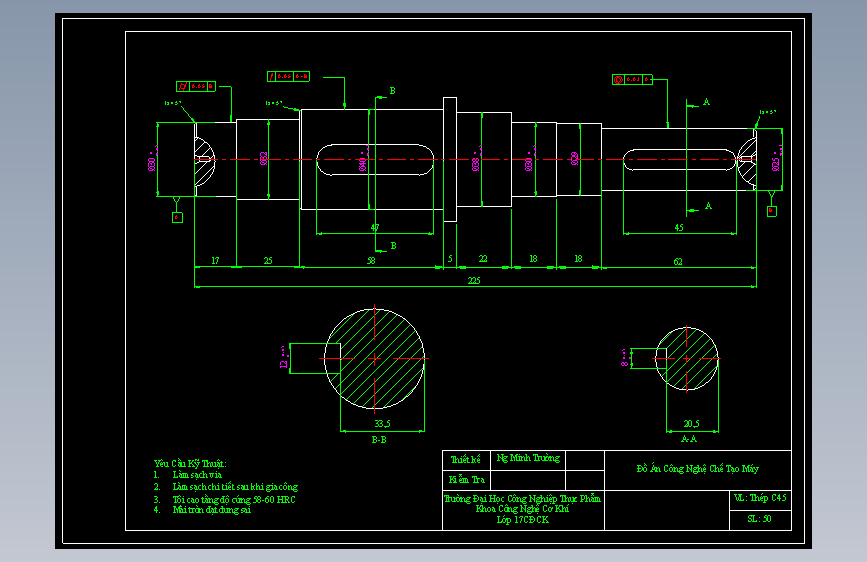This screenshot has width=867, height=562.
Task: Select the 'Khoa Công Nghệ Cơ Khí' line
Action: point(523,509)
